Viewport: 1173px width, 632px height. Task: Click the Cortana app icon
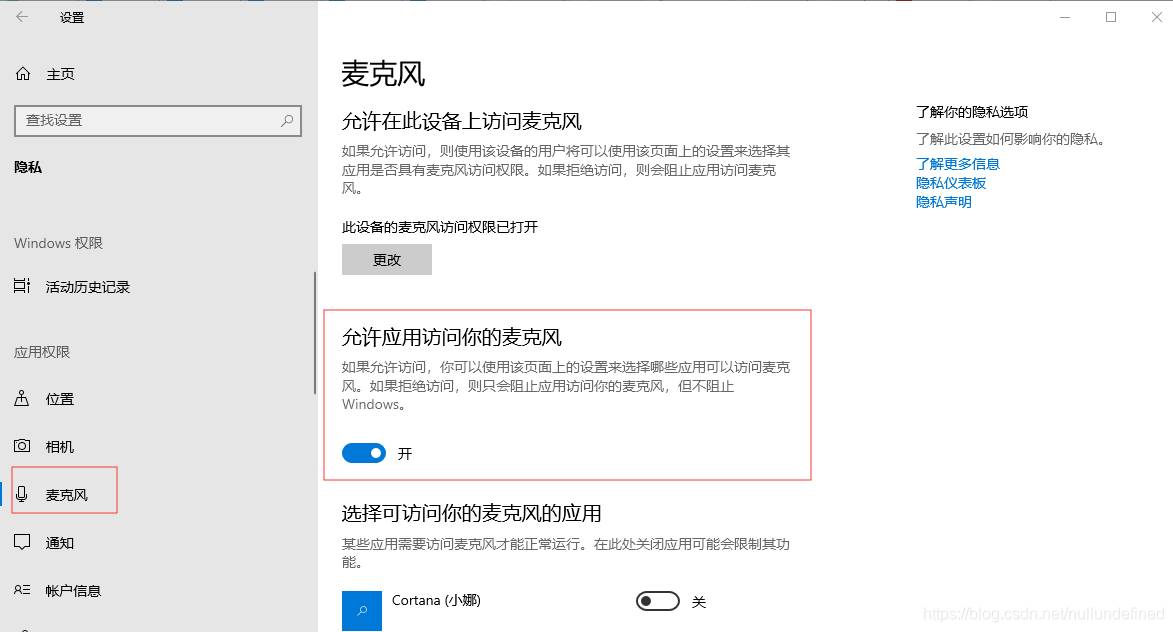pyautogui.click(x=362, y=611)
